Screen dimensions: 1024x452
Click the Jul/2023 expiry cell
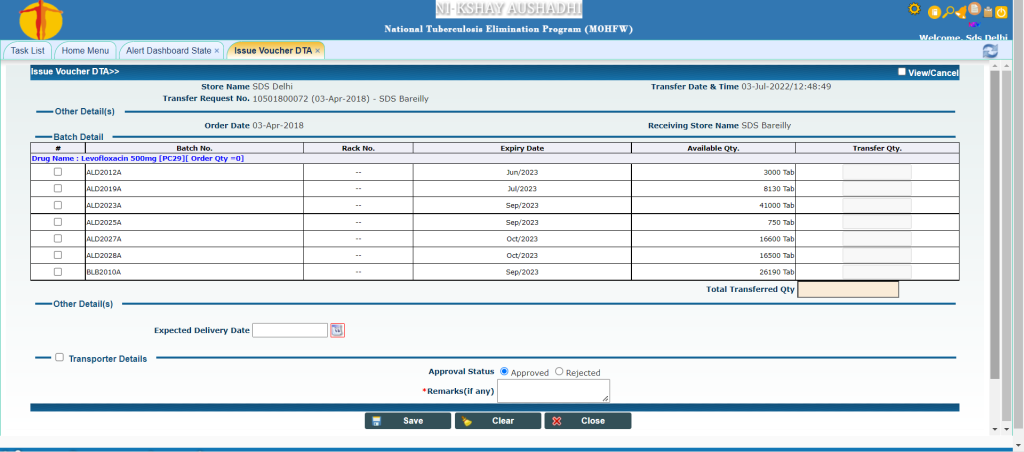522,188
